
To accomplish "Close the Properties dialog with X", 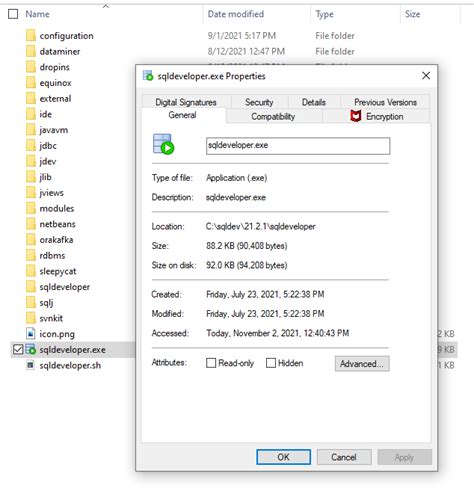I will (x=426, y=76).
